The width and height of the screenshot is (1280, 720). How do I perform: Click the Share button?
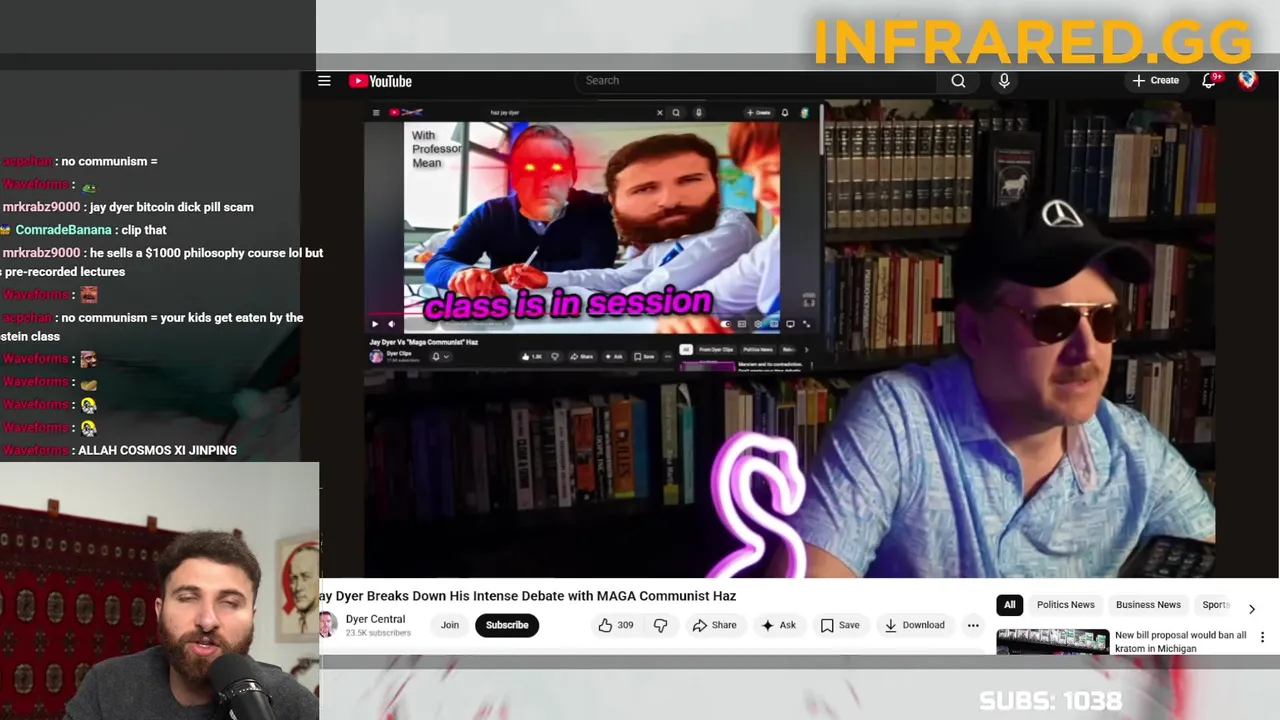pyautogui.click(x=714, y=625)
